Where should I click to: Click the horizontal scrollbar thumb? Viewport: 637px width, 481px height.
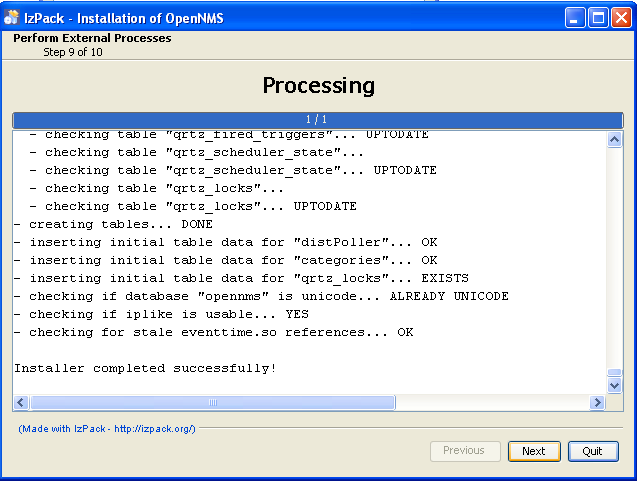tap(213, 403)
